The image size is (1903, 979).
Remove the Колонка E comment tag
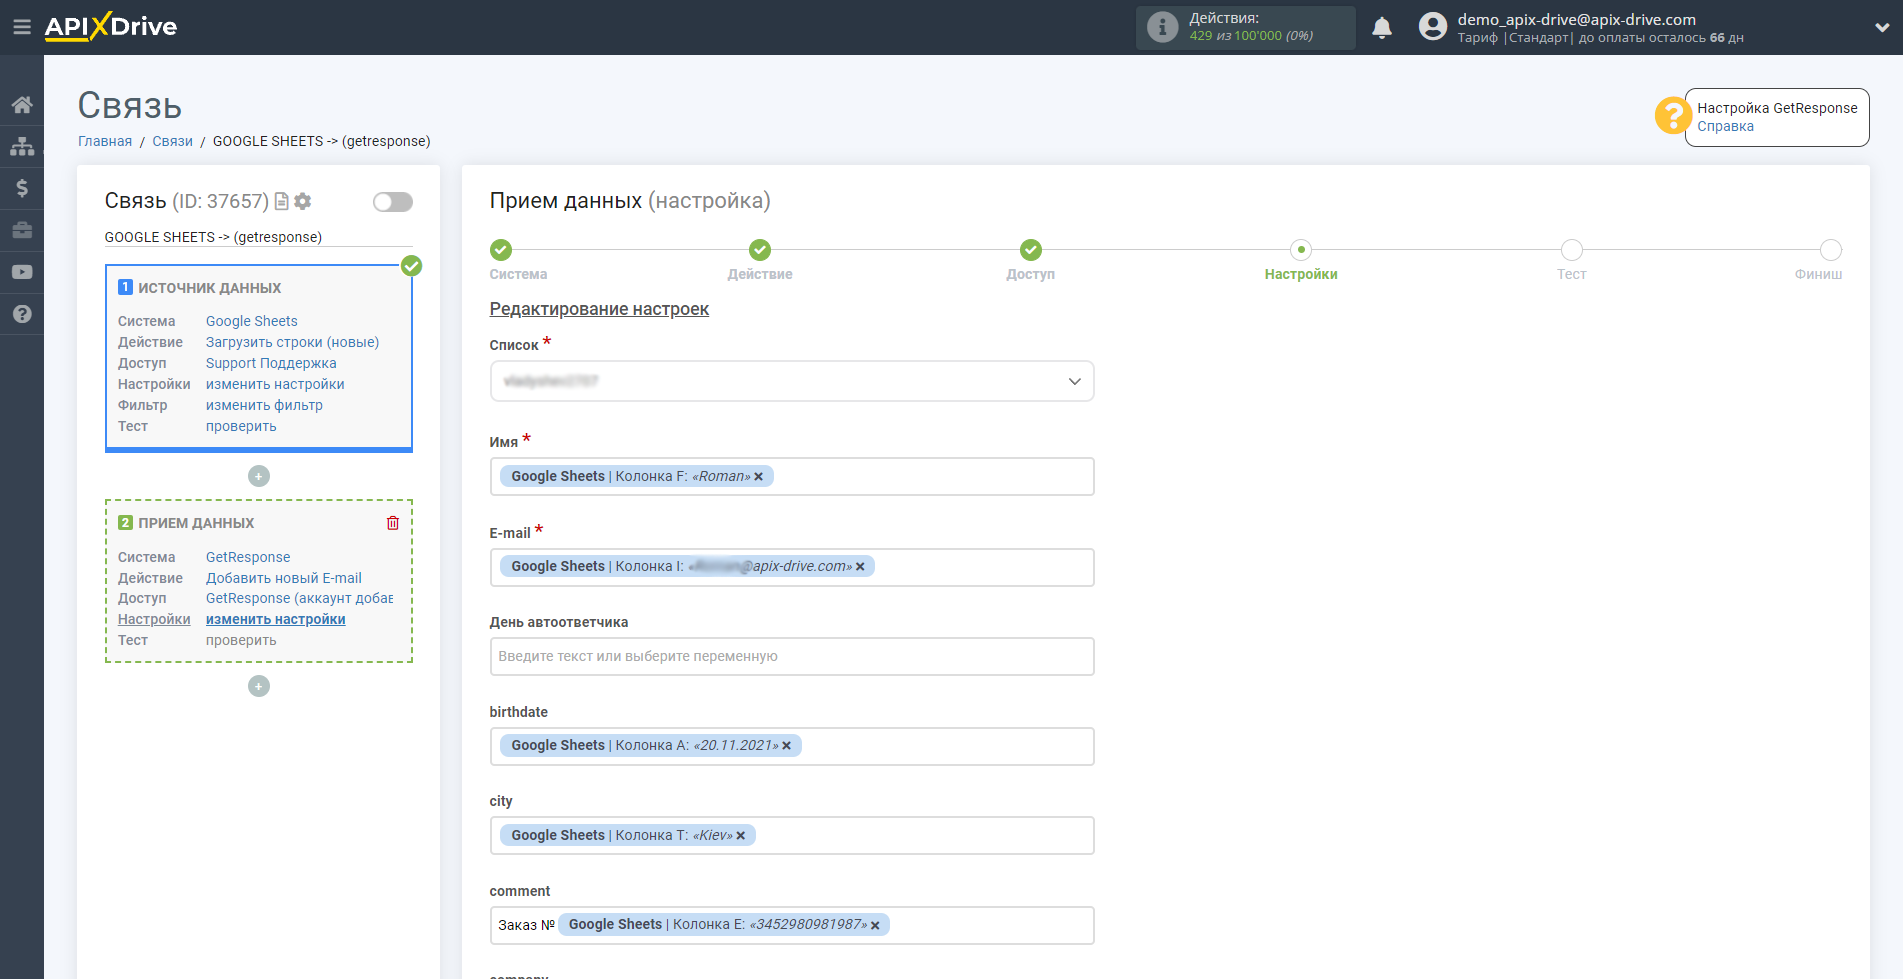pyautogui.click(x=875, y=926)
